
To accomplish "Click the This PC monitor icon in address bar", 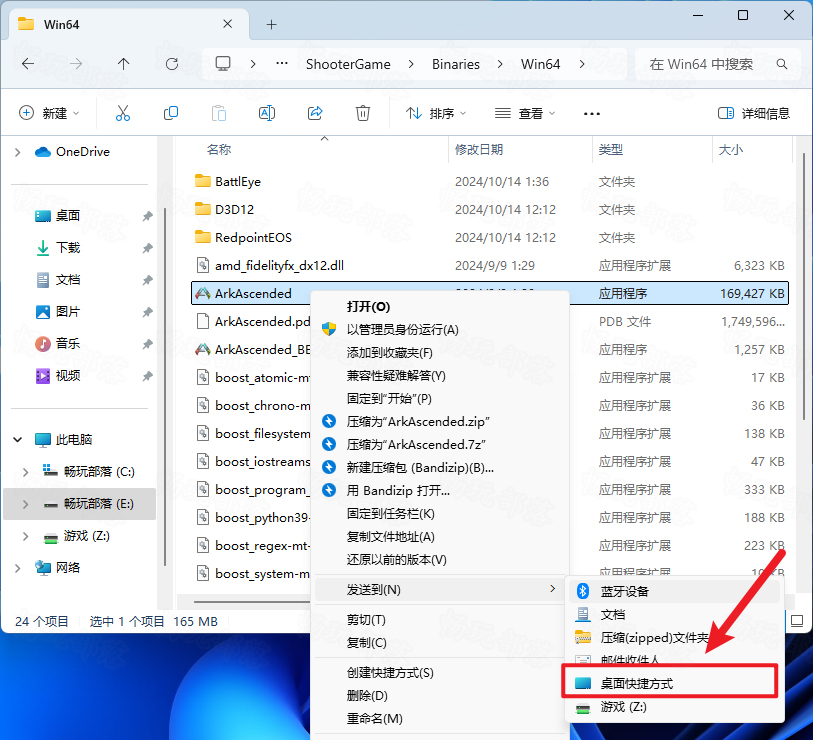I will (x=223, y=64).
